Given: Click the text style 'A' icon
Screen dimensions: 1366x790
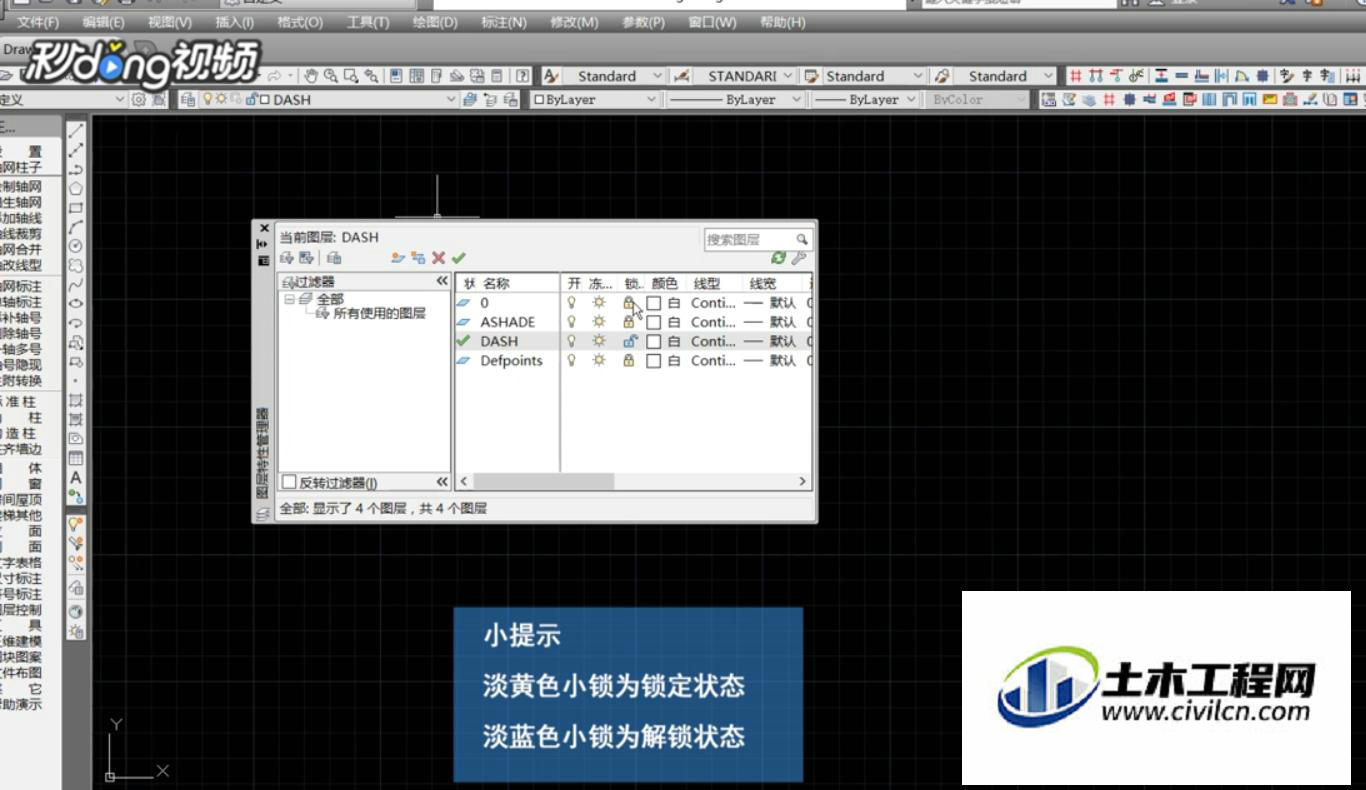Looking at the screenshot, I should pyautogui.click(x=552, y=76).
